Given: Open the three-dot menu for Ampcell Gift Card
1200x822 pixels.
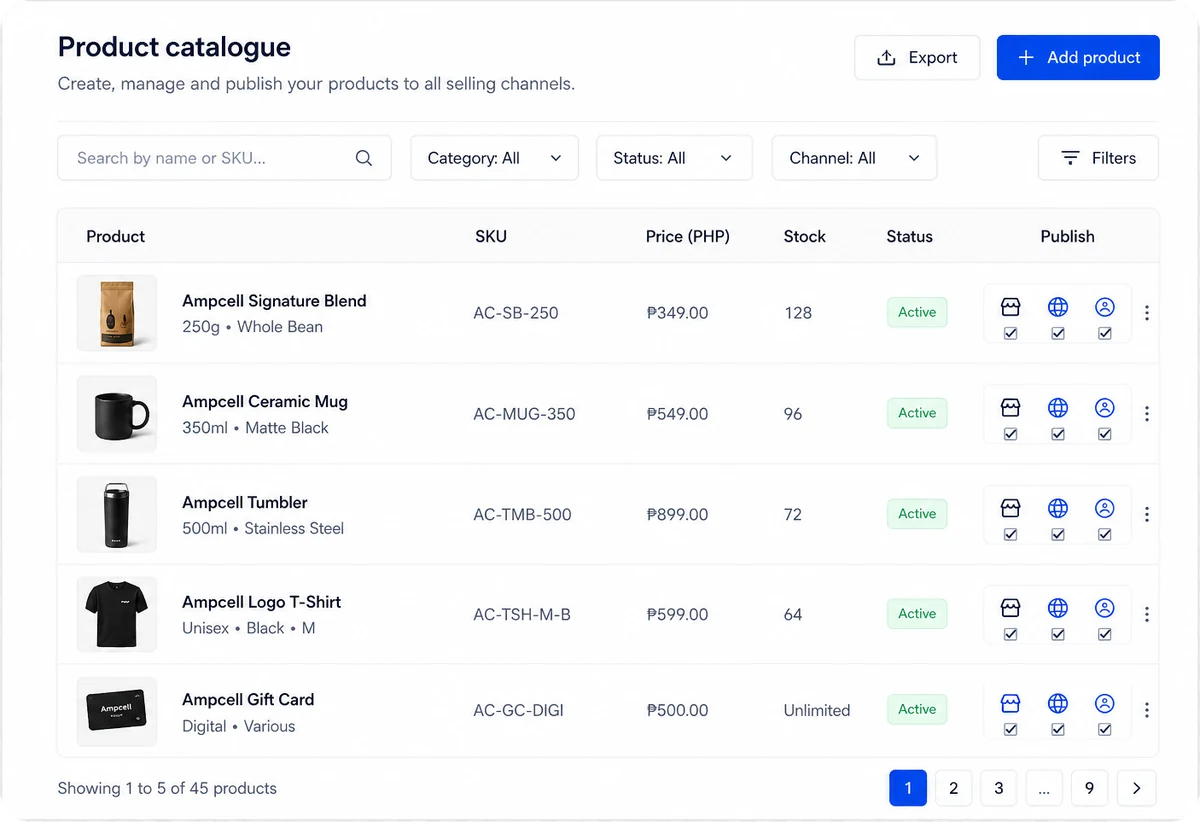Looking at the screenshot, I should point(1147,710).
